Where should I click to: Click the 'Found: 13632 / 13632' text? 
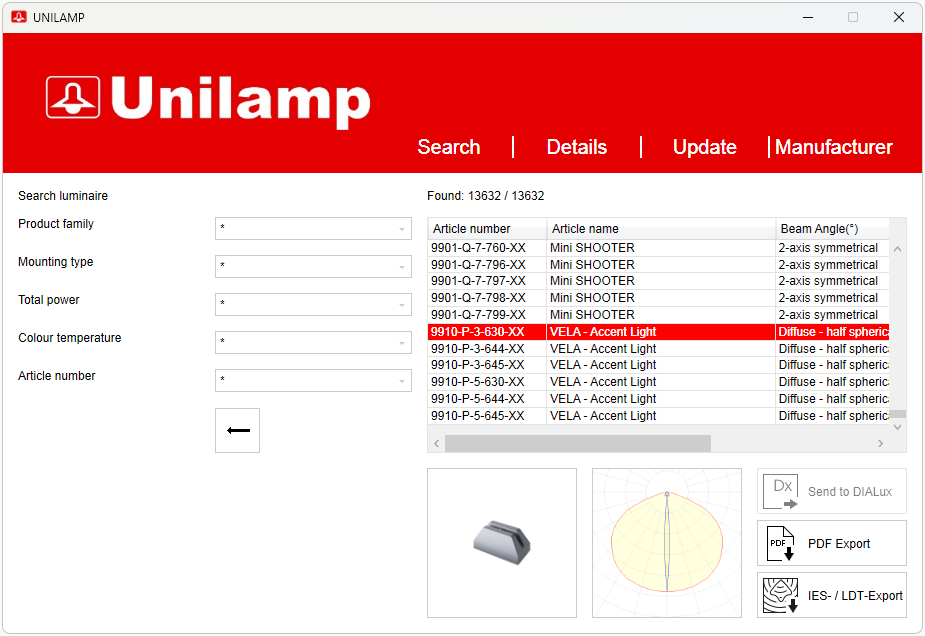pyautogui.click(x=486, y=196)
